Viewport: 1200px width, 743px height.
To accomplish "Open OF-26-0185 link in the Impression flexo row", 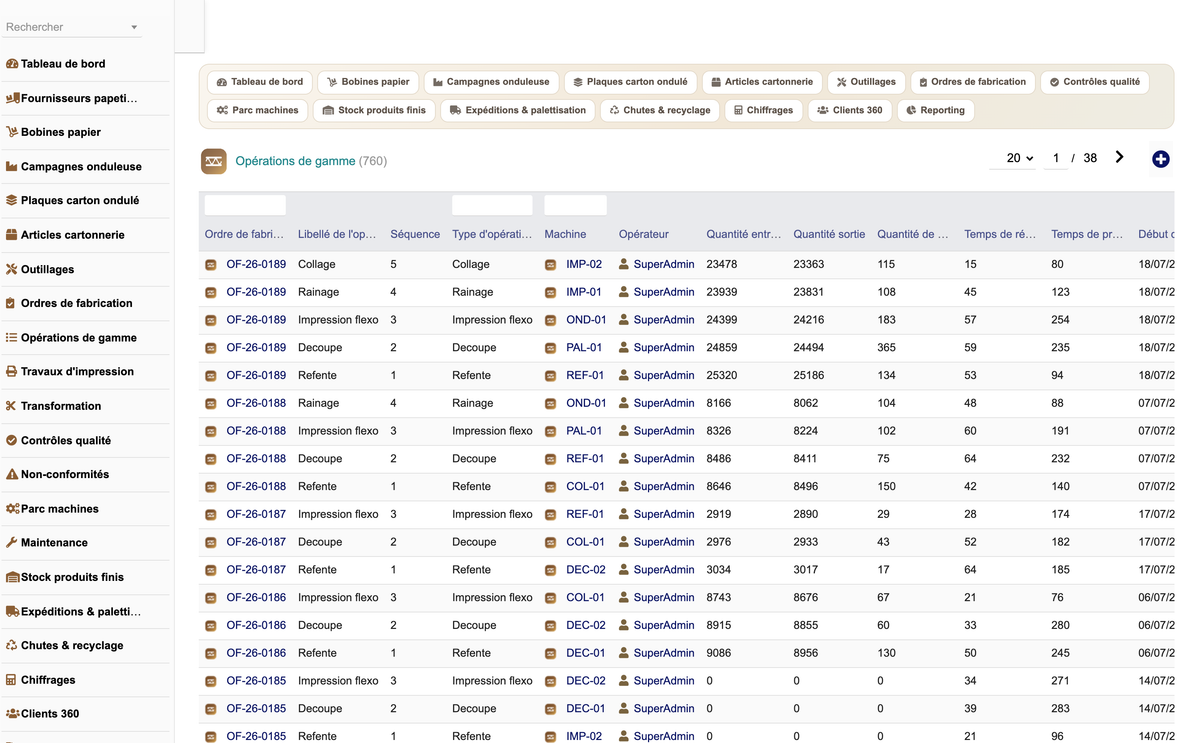I will point(256,680).
